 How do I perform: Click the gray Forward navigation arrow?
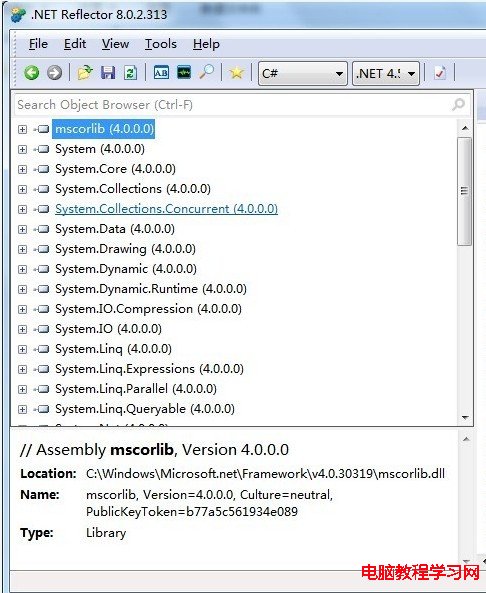coord(54,73)
